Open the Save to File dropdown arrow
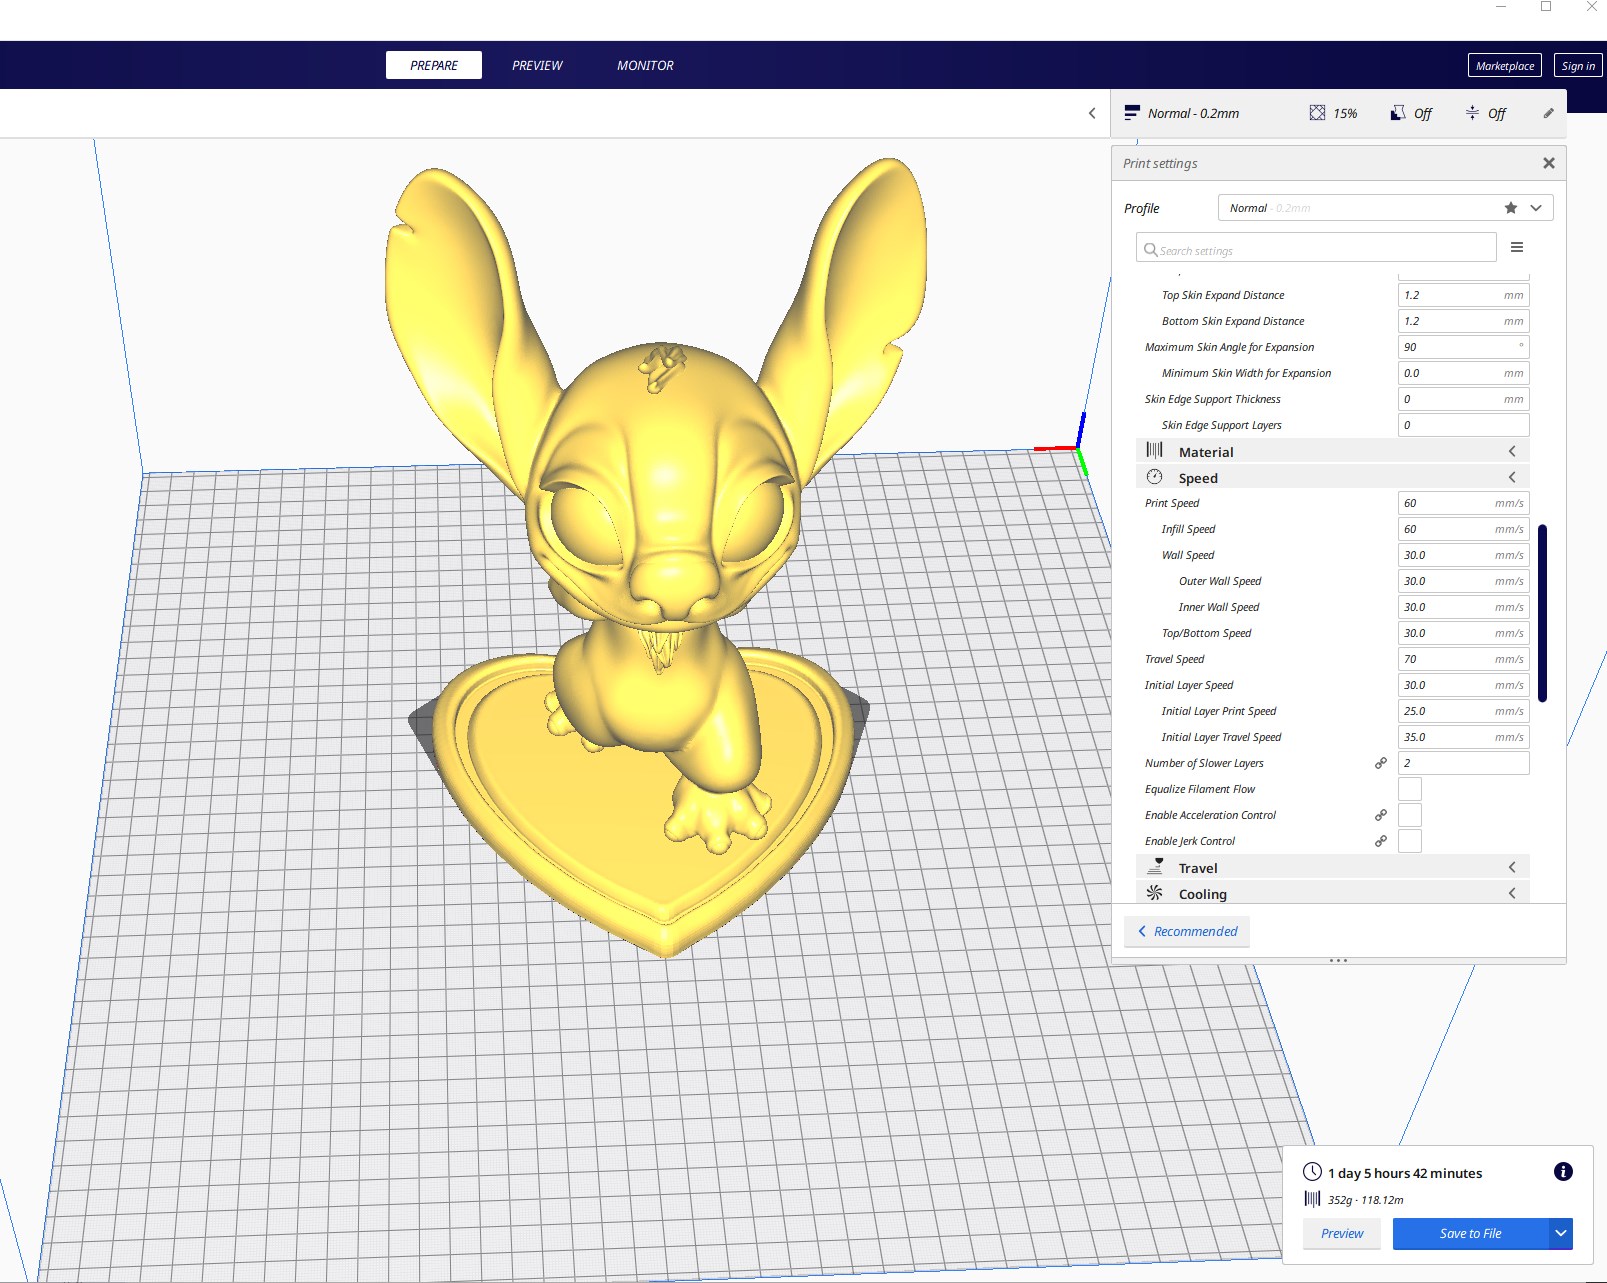 pyautogui.click(x=1561, y=1233)
